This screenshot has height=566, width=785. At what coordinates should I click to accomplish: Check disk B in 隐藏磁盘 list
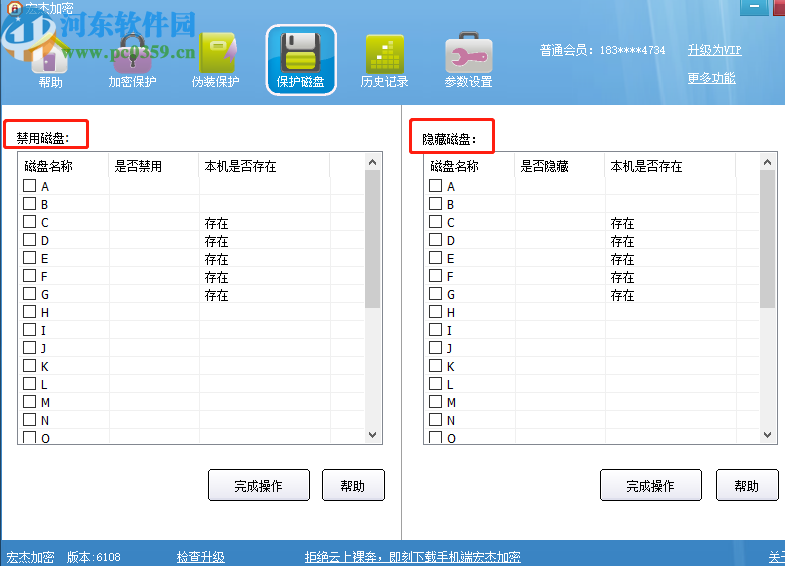click(436, 204)
